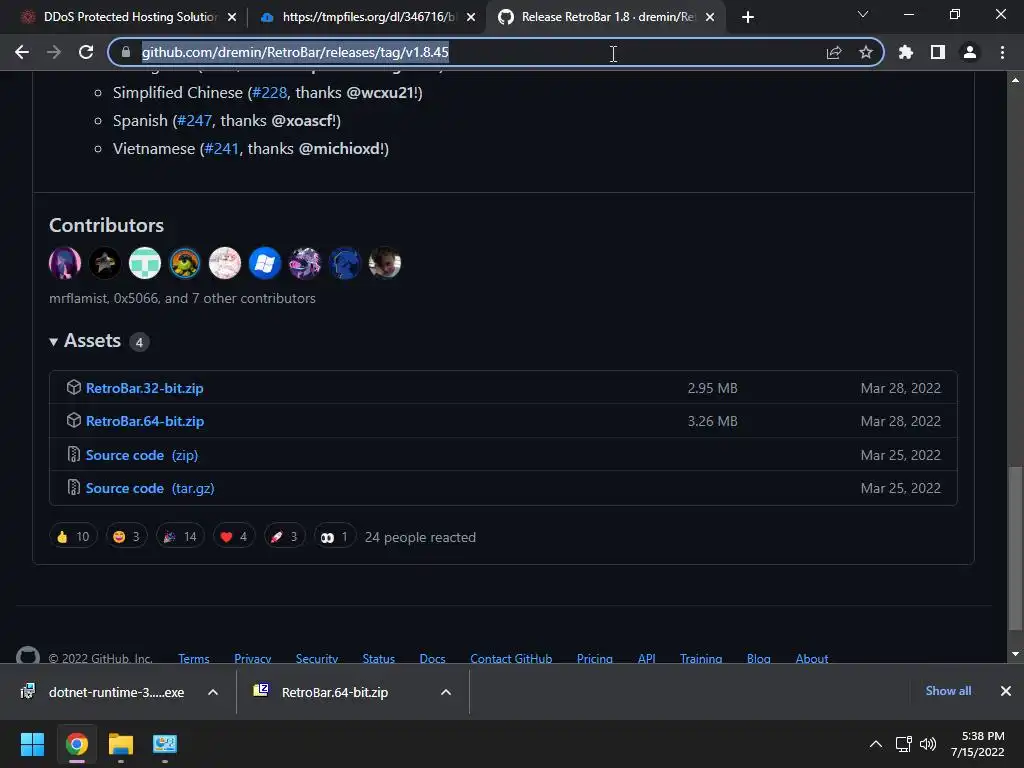Expand options for dotnet-runtime download
Image resolution: width=1024 pixels, height=768 pixels.
(213, 692)
